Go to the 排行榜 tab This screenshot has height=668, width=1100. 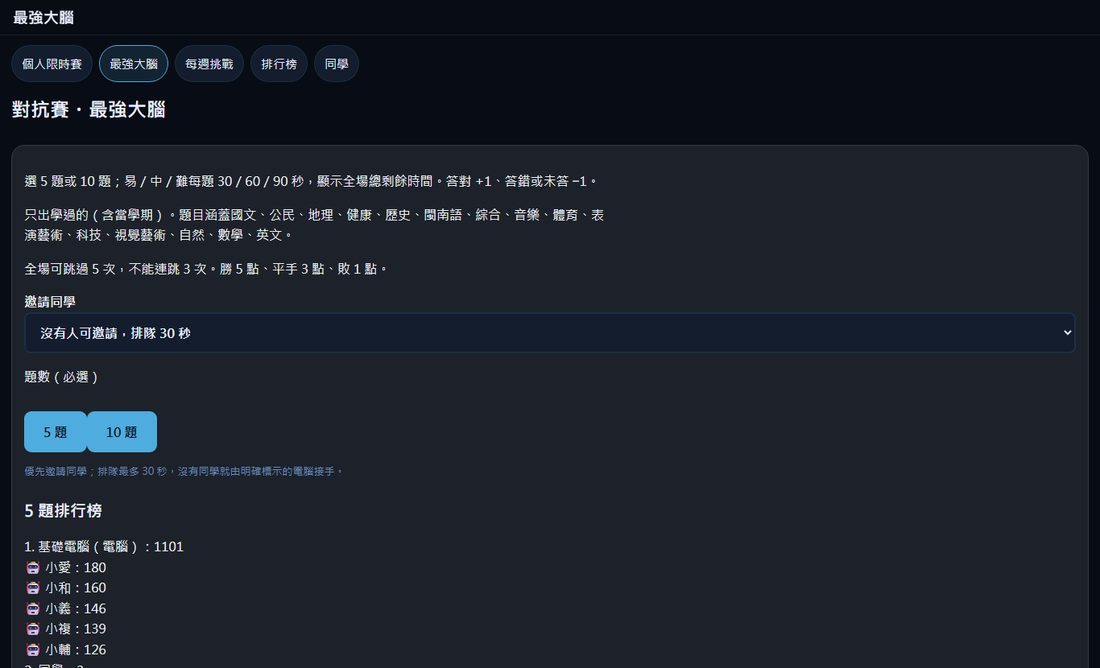[x=279, y=64]
